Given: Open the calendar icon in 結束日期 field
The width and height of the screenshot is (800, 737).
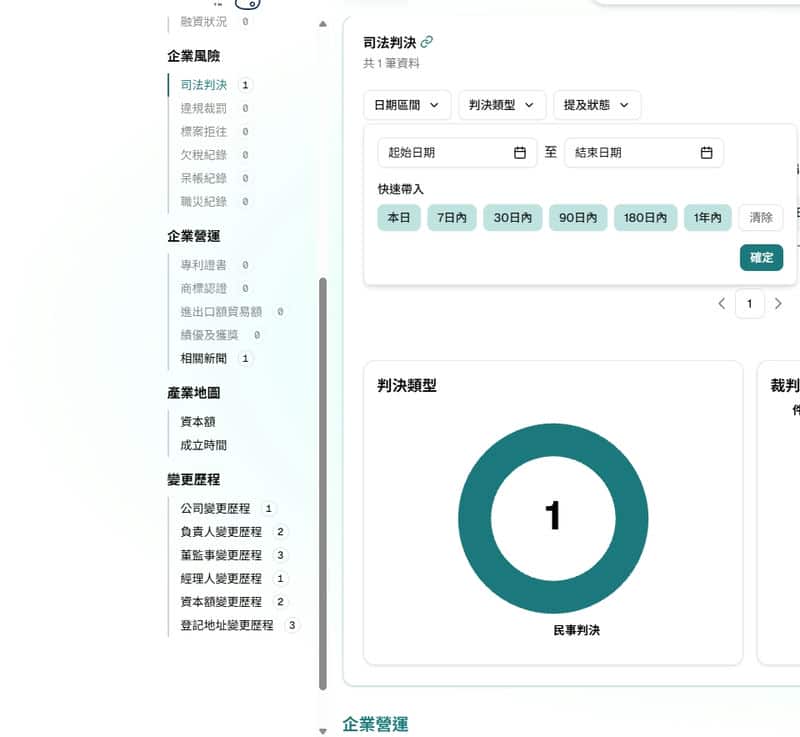Looking at the screenshot, I should [x=706, y=153].
